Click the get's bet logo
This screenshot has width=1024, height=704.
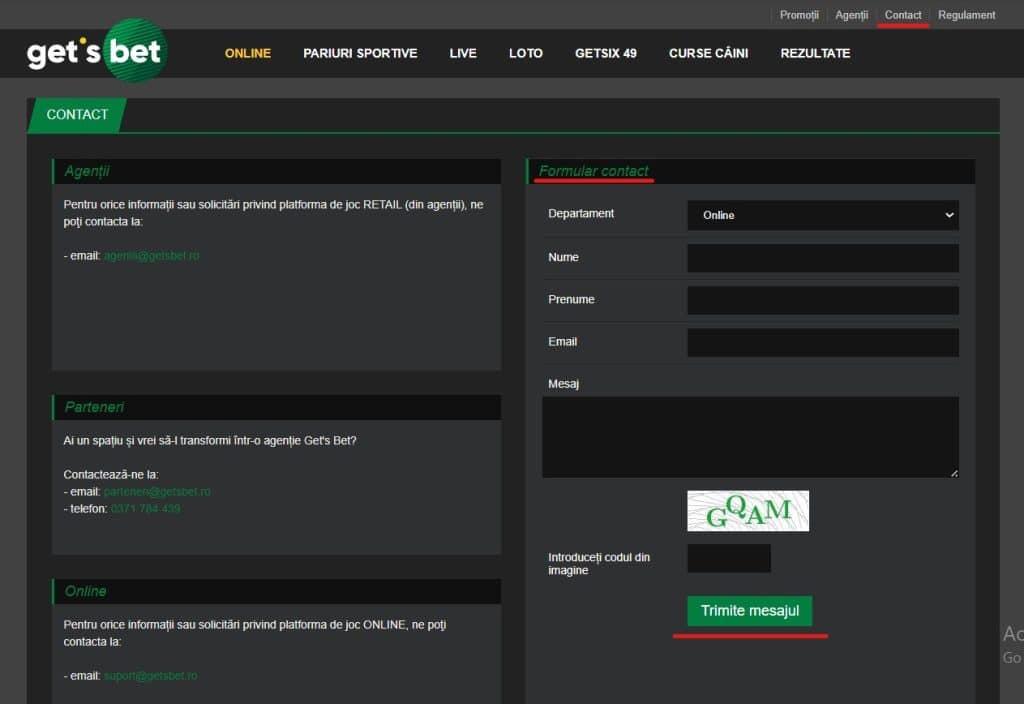point(97,51)
